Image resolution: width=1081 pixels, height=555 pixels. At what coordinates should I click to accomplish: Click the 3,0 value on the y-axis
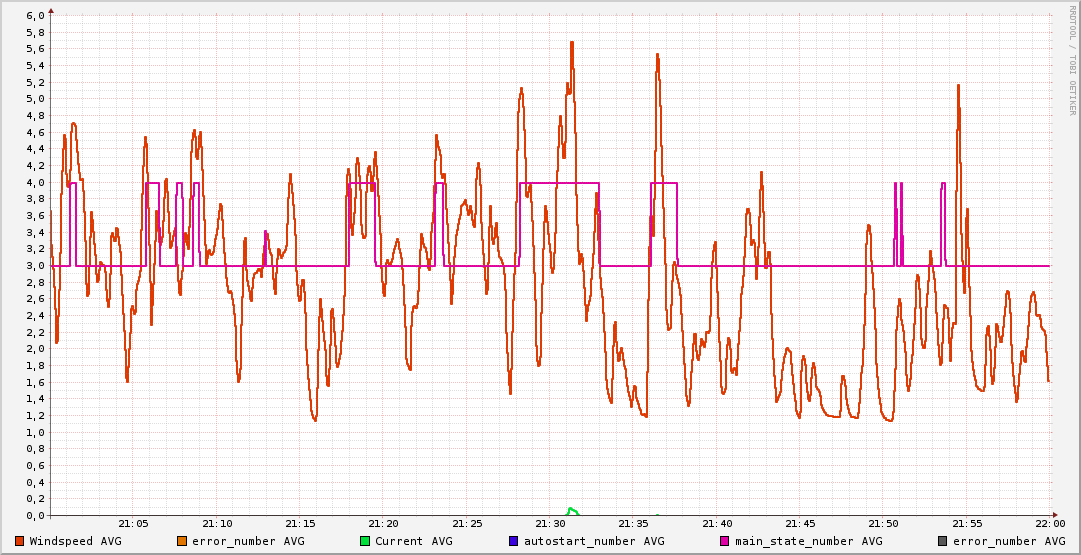click(34, 266)
